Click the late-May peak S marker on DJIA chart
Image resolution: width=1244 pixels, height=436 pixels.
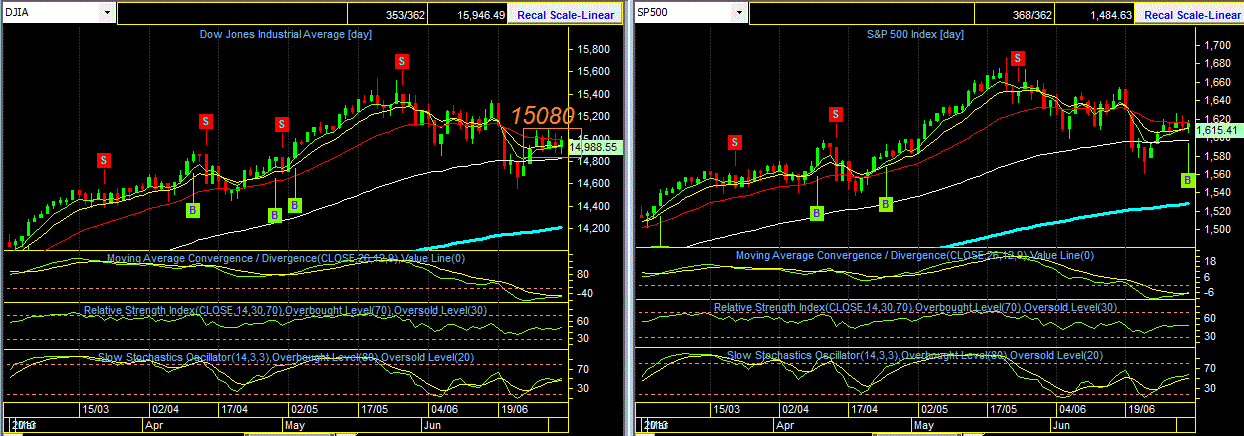click(401, 61)
